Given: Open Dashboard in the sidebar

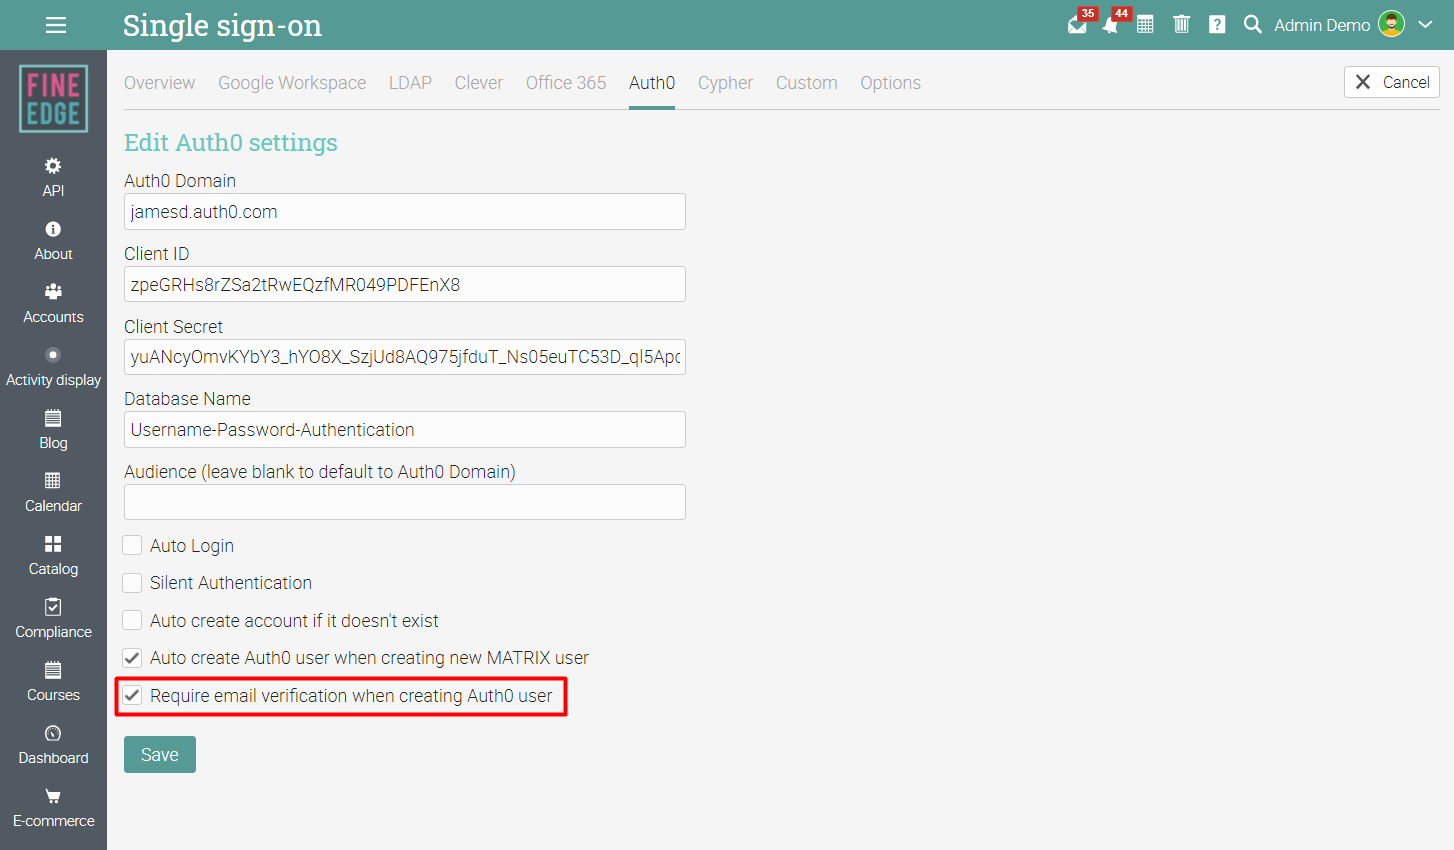Looking at the screenshot, I should (53, 745).
